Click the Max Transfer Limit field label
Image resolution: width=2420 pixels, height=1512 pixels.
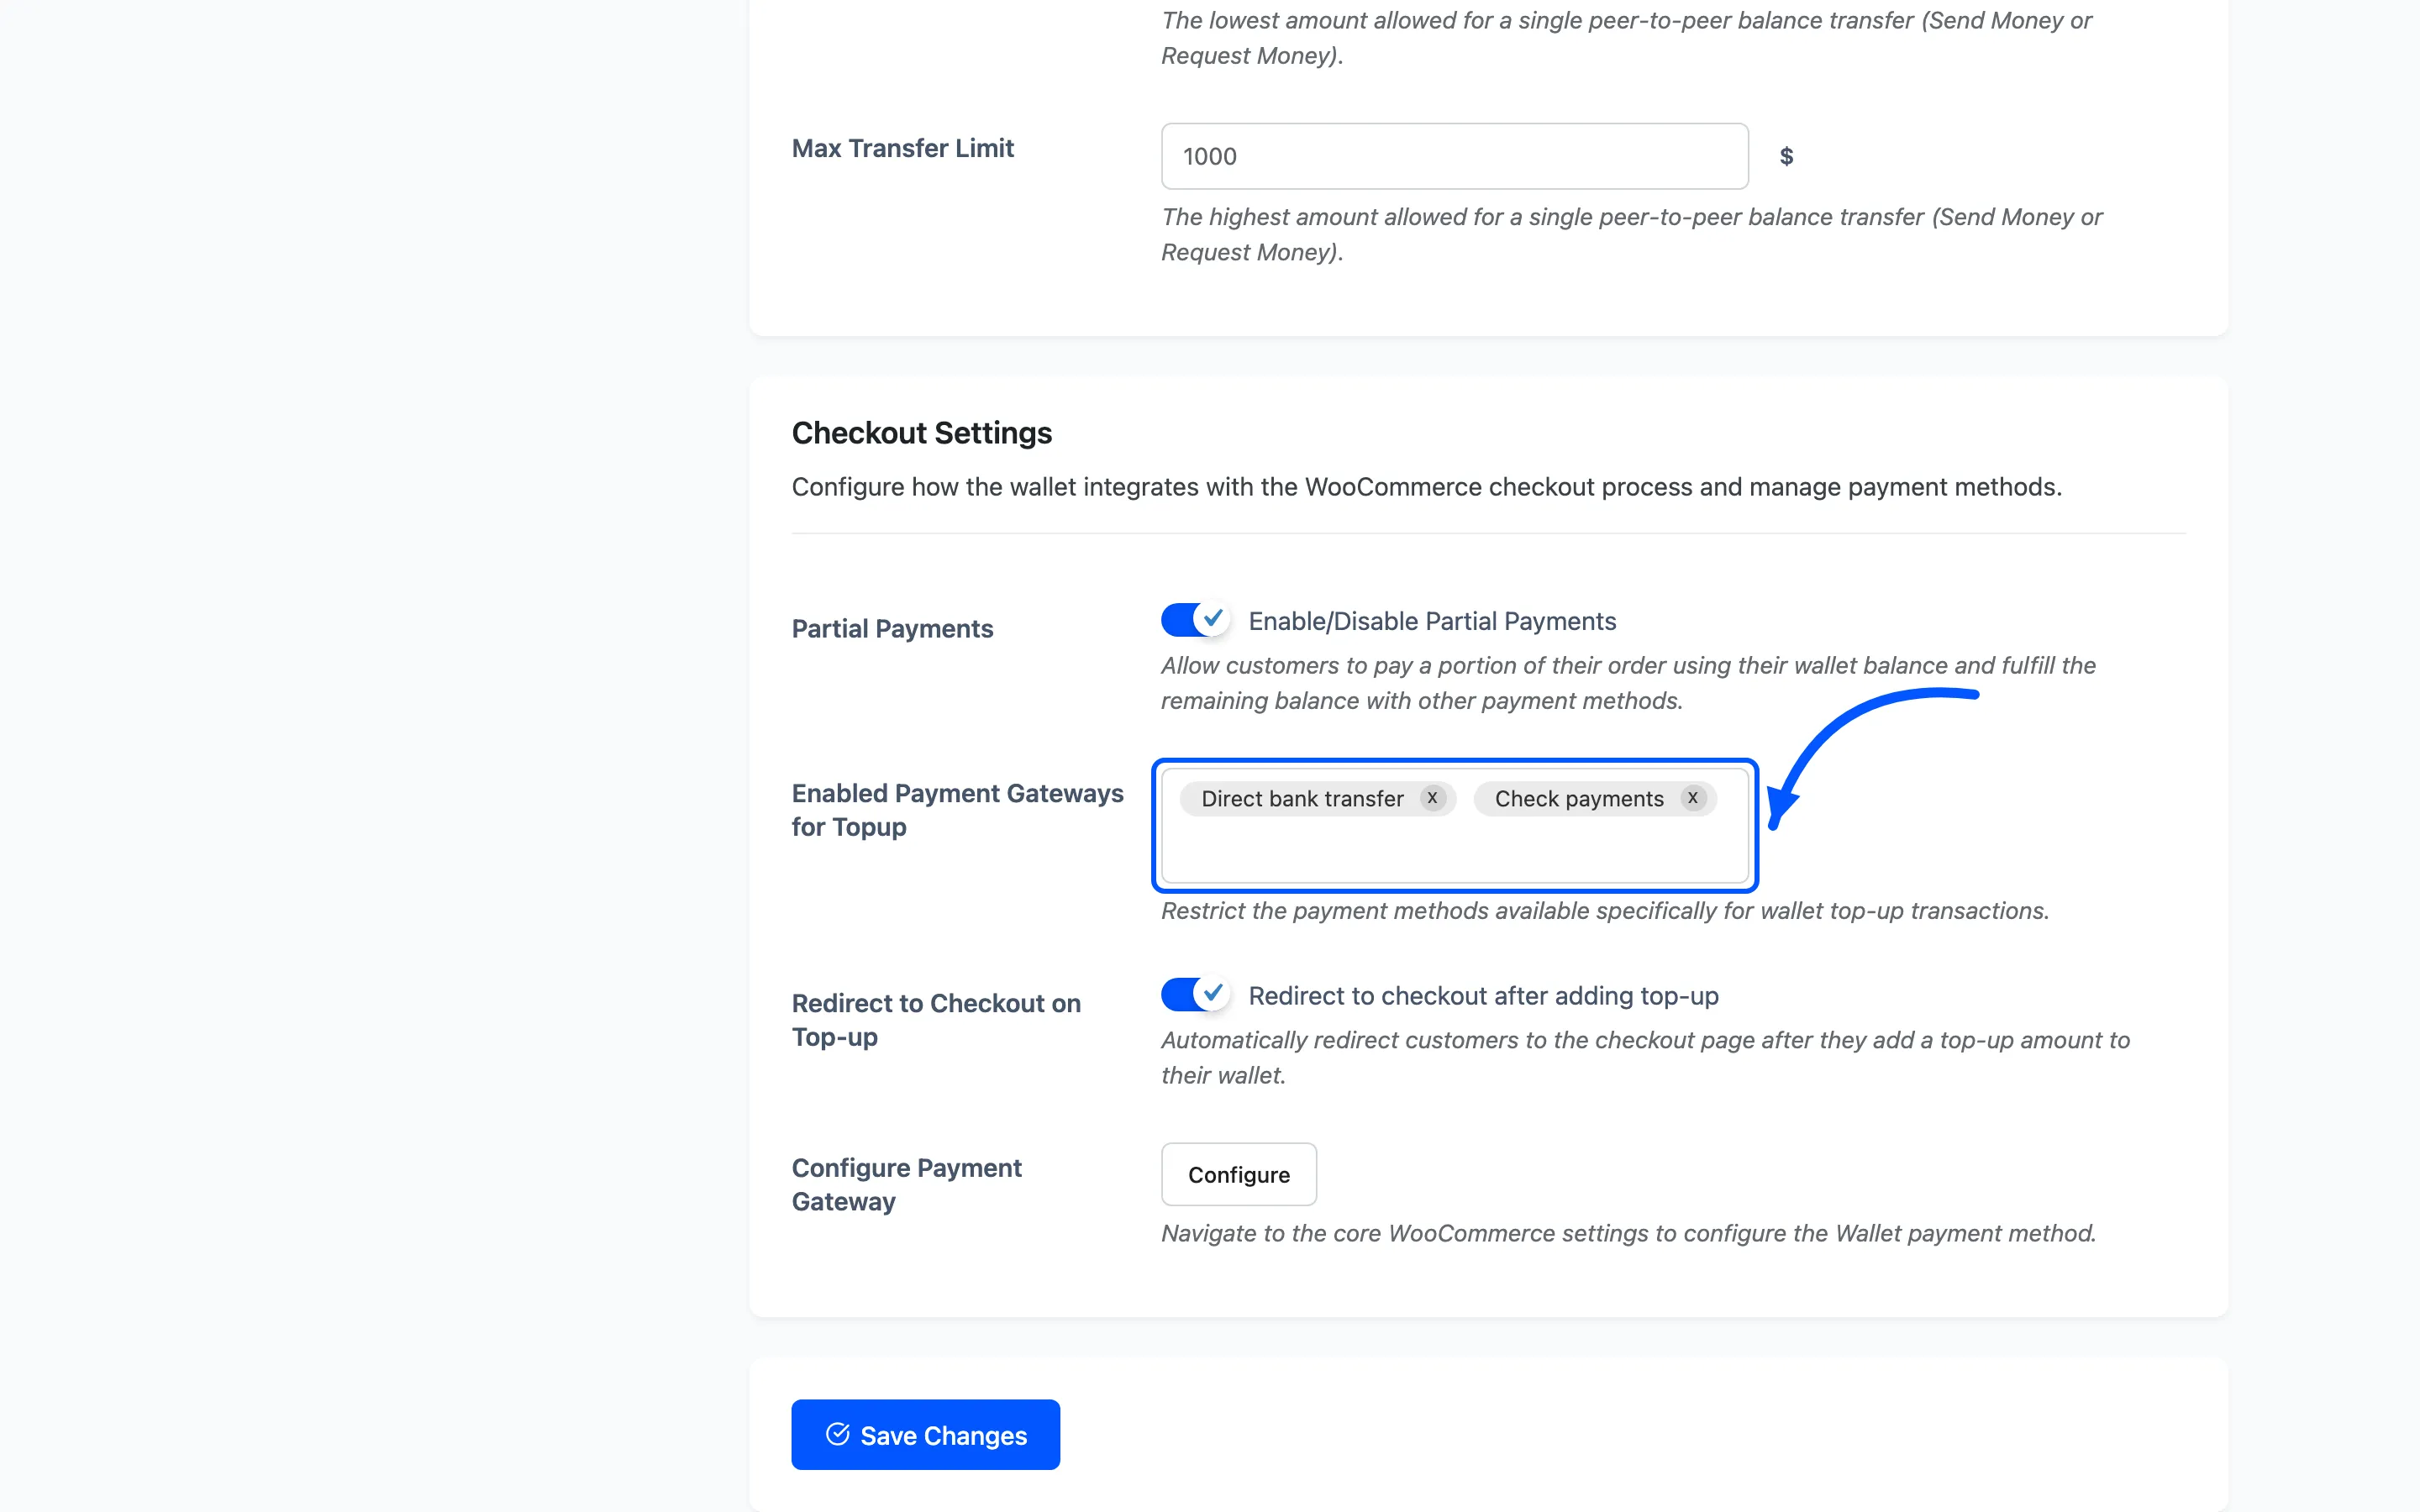click(902, 148)
